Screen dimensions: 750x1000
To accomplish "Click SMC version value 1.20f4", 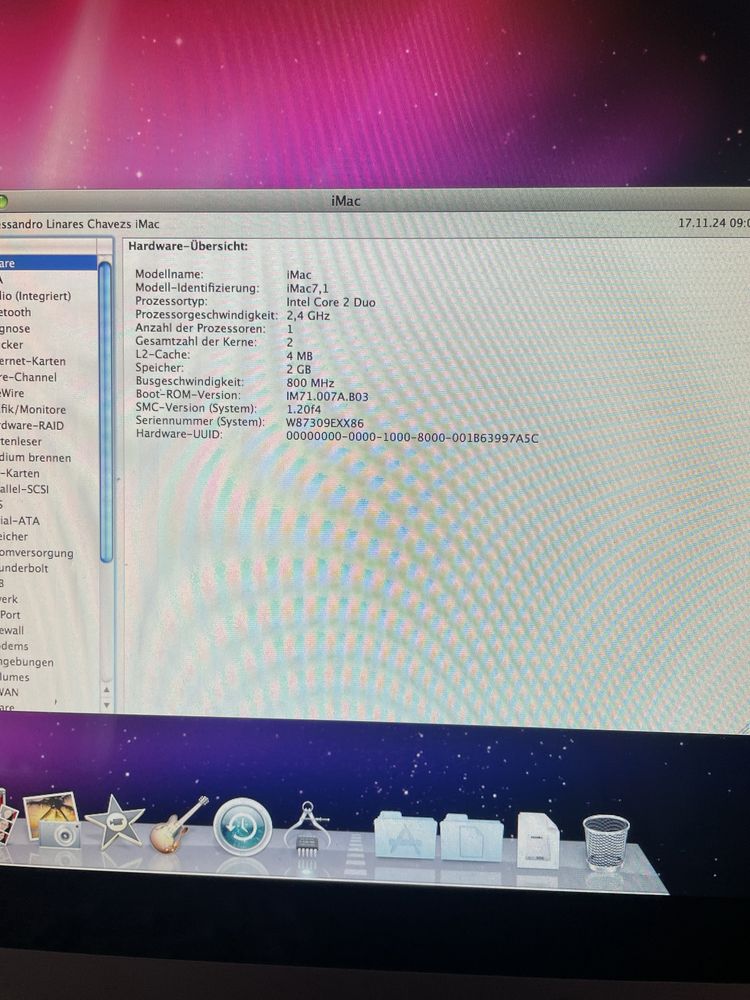I will 304,409.
